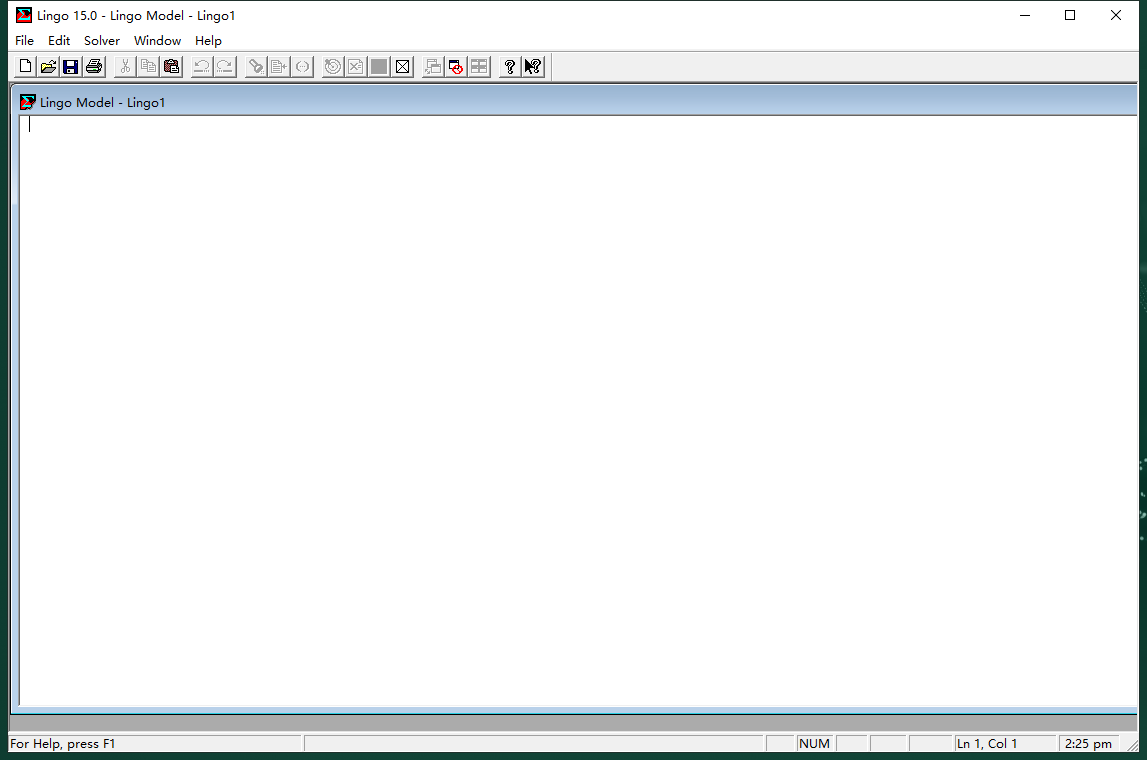Image resolution: width=1147 pixels, height=760 pixels.
Task: Print the current model
Action: (94, 67)
